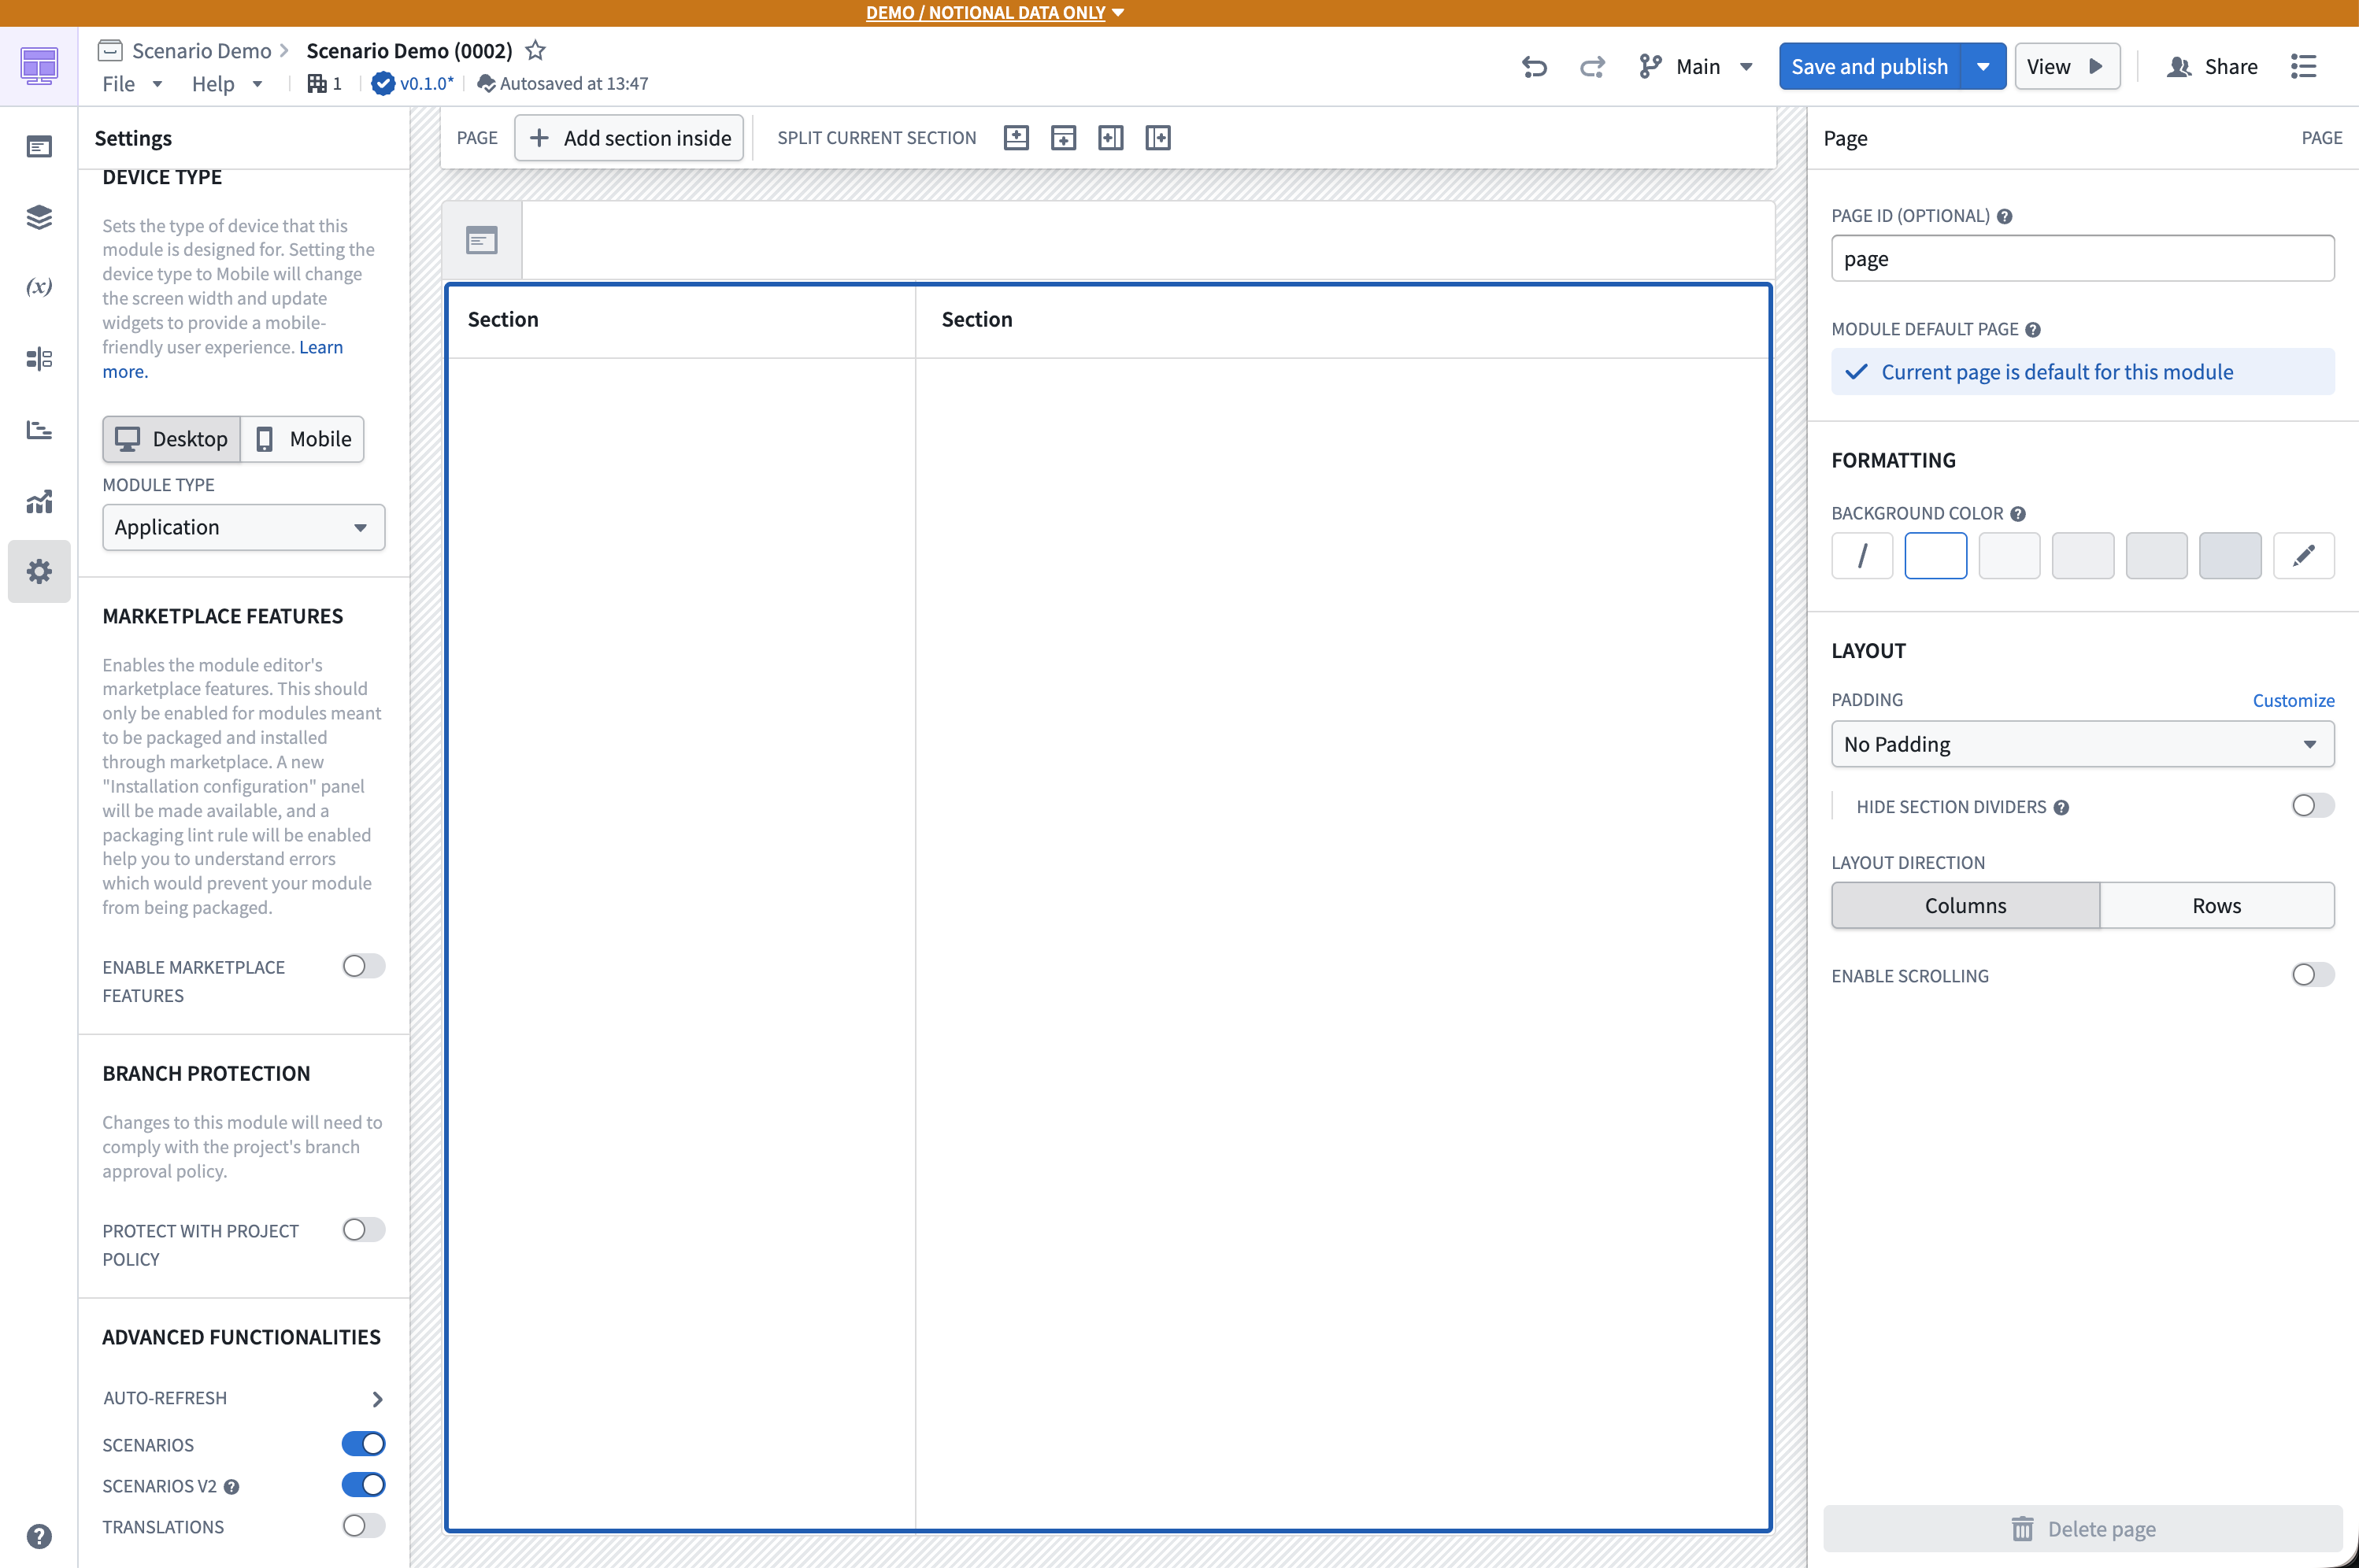Open the Variables (x) panel
The width and height of the screenshot is (2359, 1568).
pos(39,287)
